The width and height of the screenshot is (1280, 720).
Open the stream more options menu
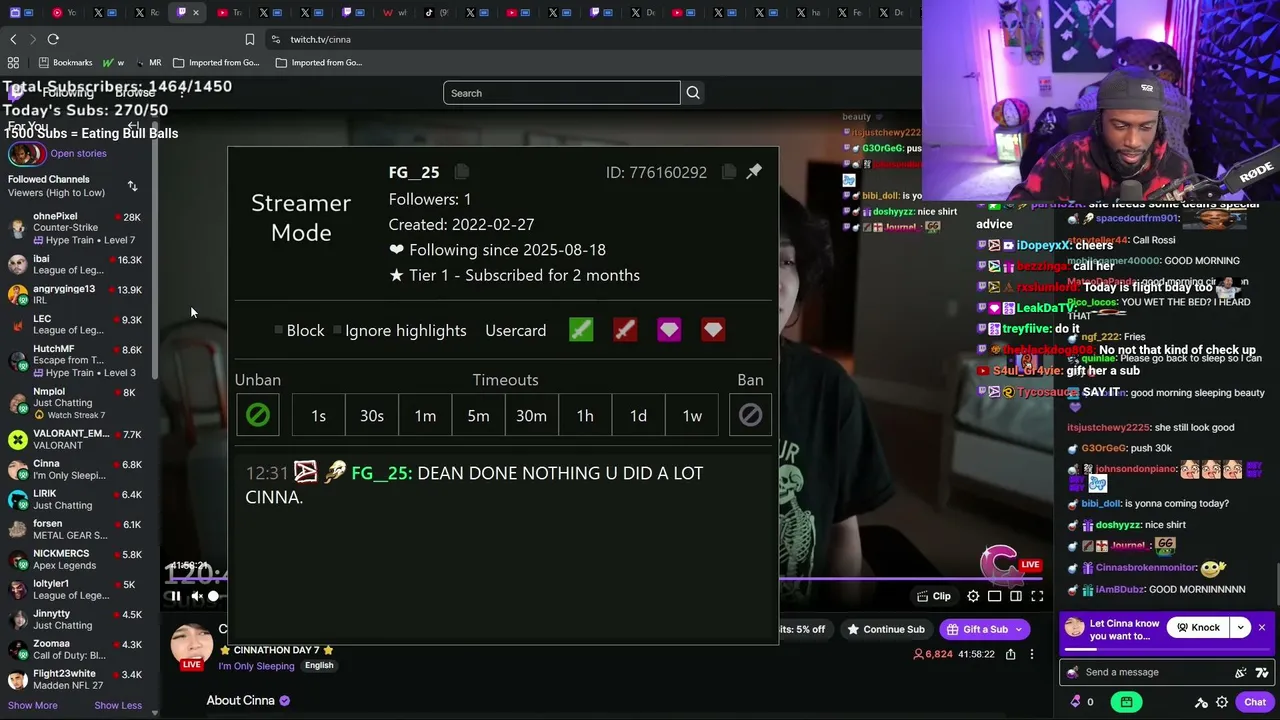tap(1032, 654)
